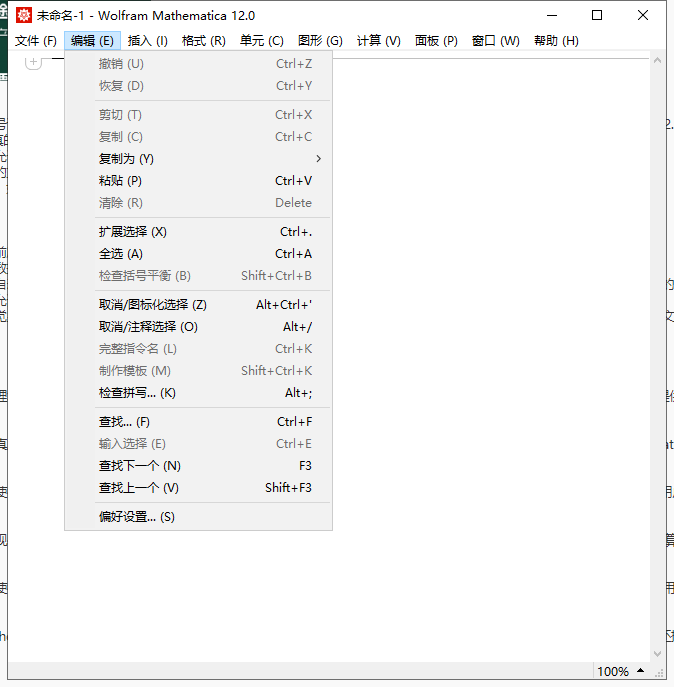Image resolution: width=674 pixels, height=687 pixels.
Task: Choose 清除 (R) menu entry
Action: (x=199, y=203)
